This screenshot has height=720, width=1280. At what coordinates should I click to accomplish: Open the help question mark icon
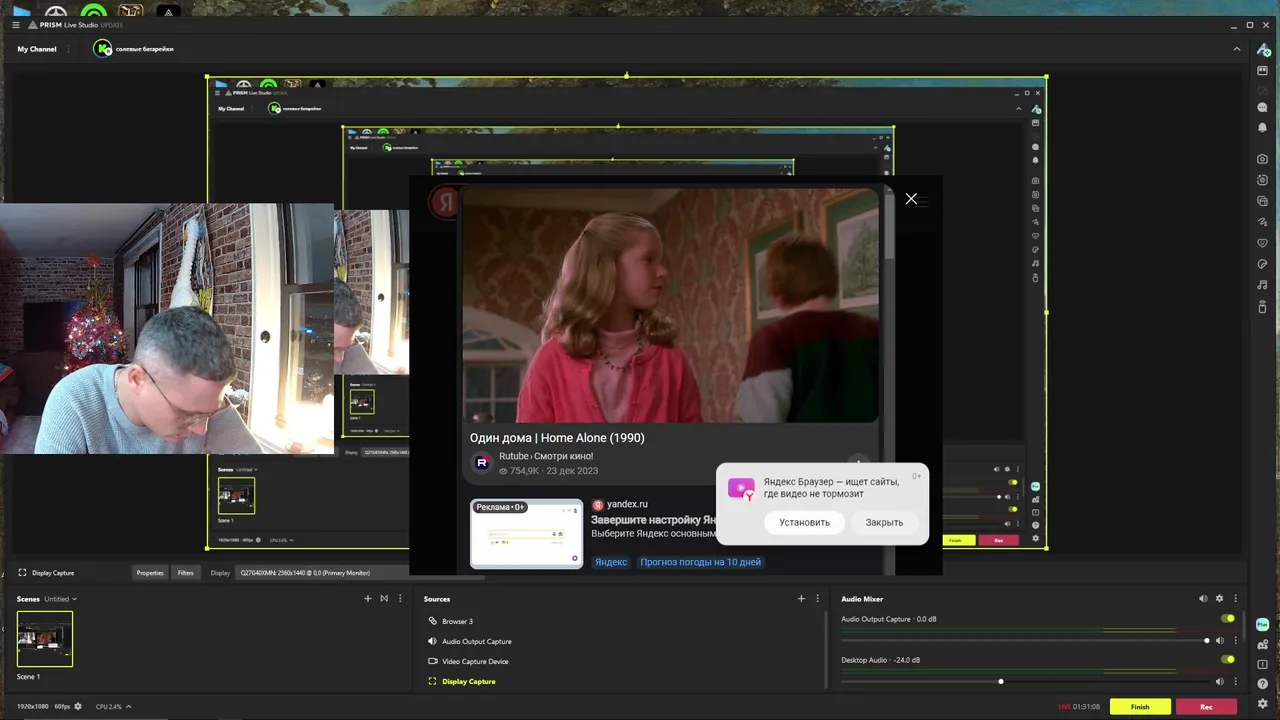(1262, 684)
